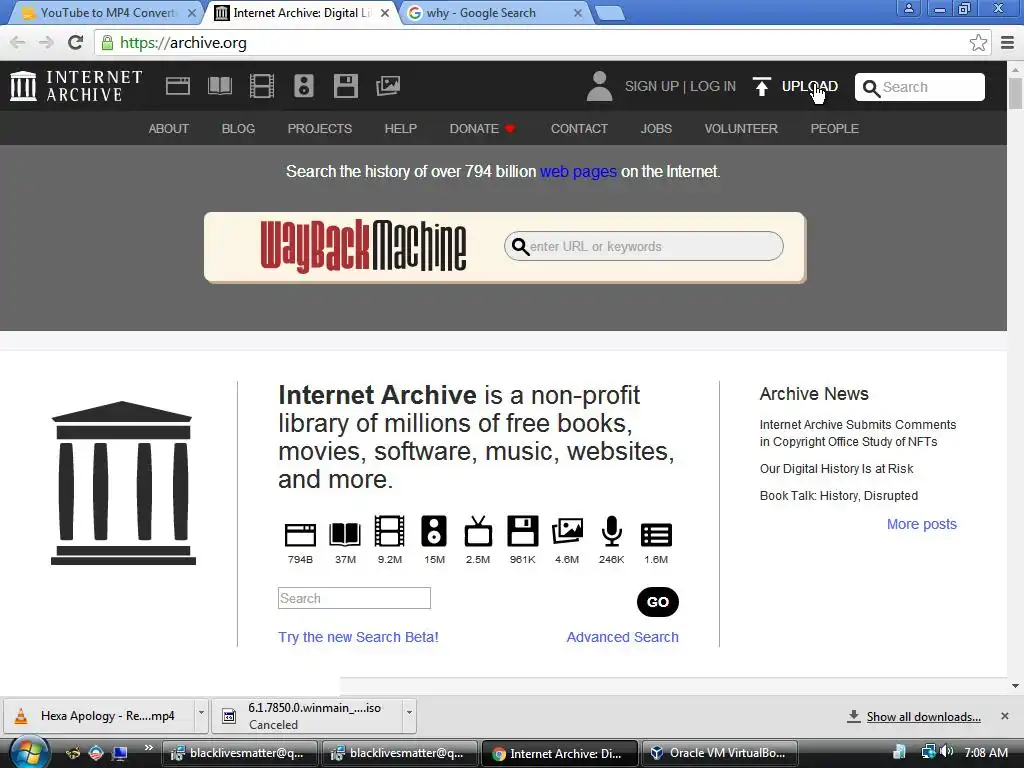Select the 2.5M TV icon

click(478, 530)
